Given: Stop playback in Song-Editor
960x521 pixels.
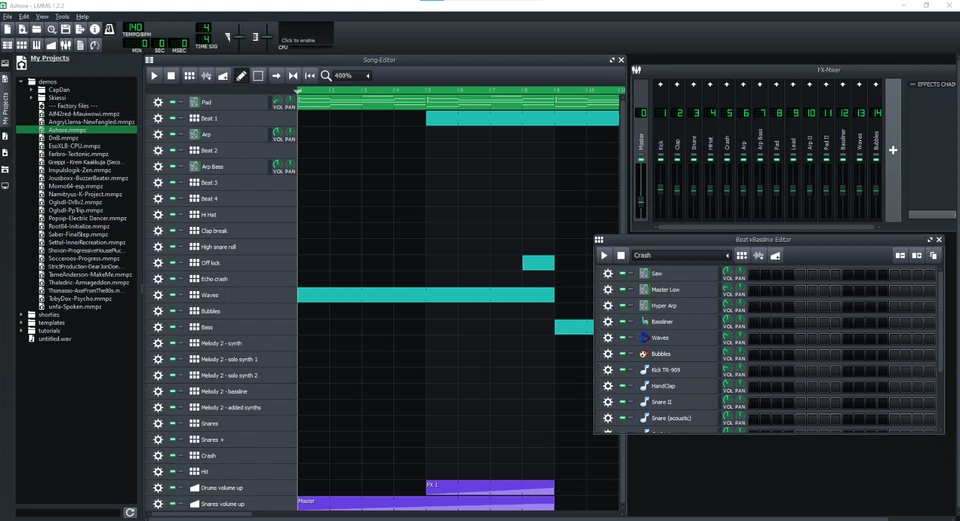Looking at the screenshot, I should click(x=171, y=76).
